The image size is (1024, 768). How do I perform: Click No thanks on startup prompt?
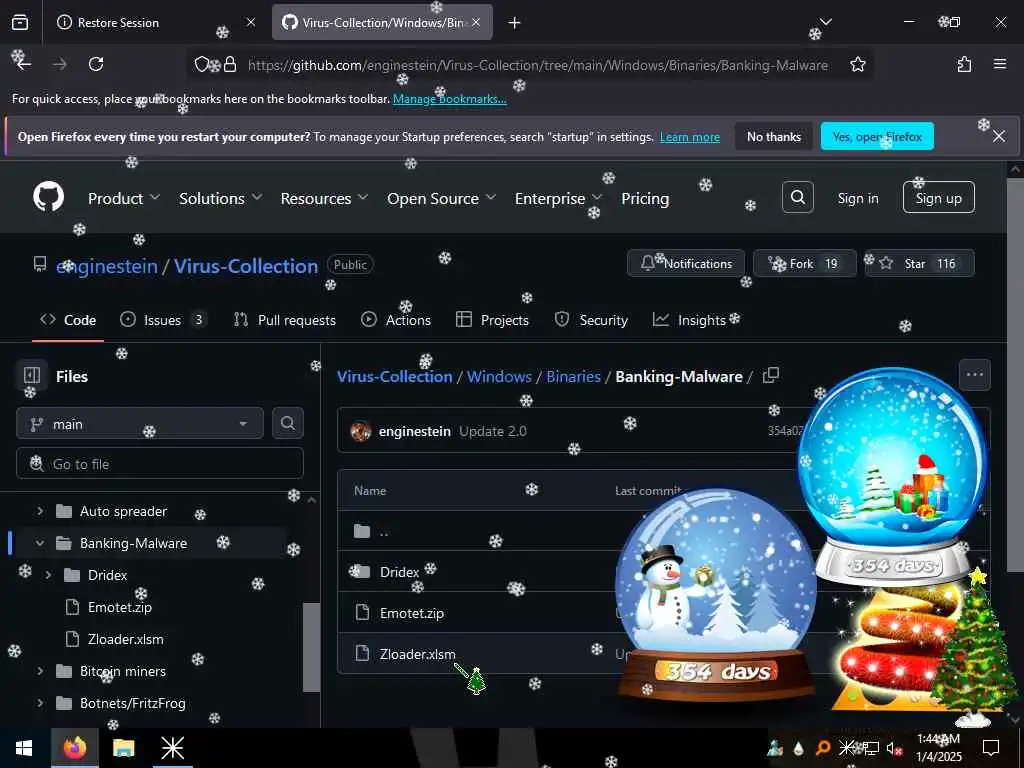tap(774, 136)
